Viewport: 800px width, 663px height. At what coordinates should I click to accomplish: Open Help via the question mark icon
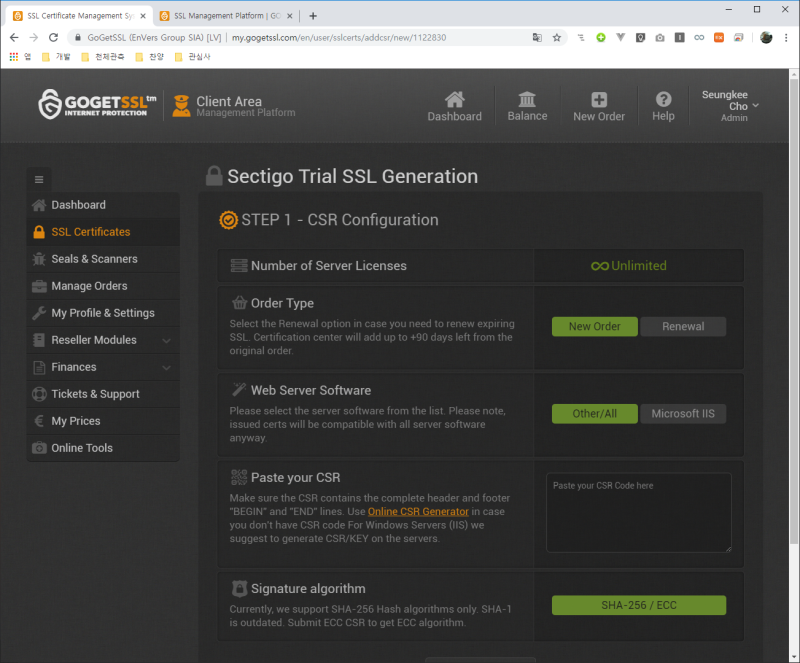point(663,107)
